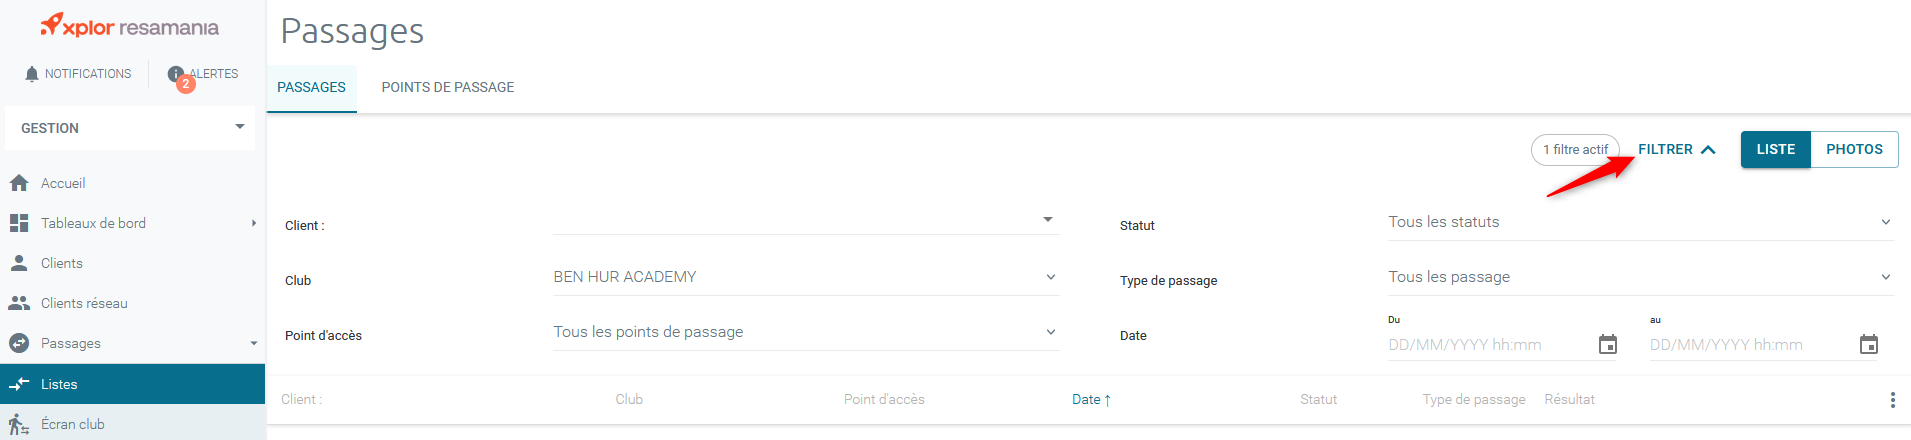Switch to the LISTE view

pos(1775,149)
